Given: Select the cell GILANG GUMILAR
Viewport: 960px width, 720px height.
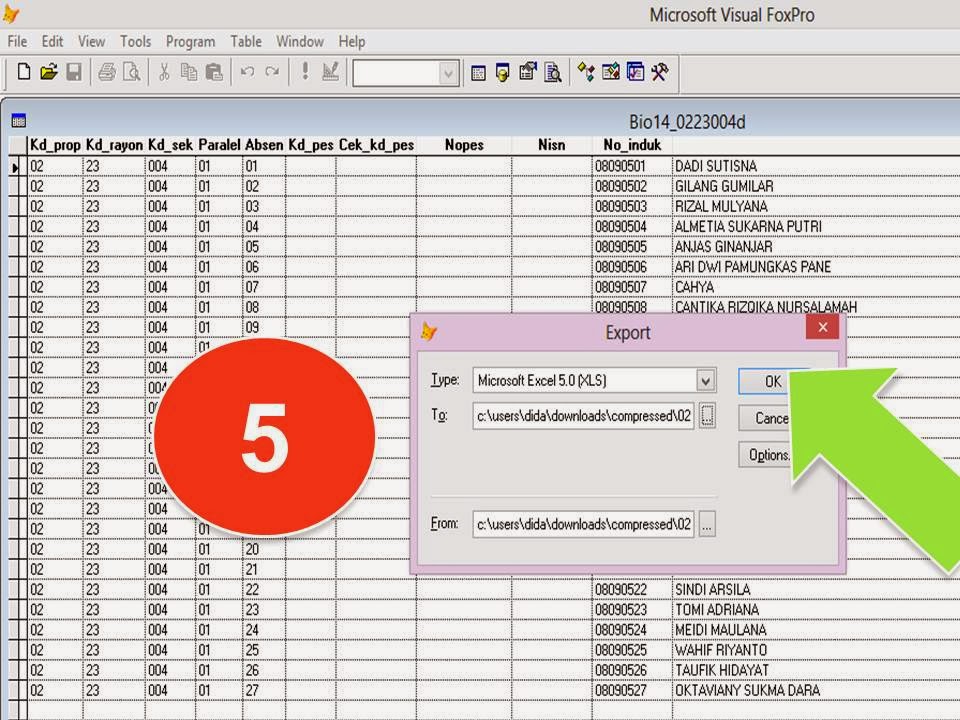Looking at the screenshot, I should point(724,186).
